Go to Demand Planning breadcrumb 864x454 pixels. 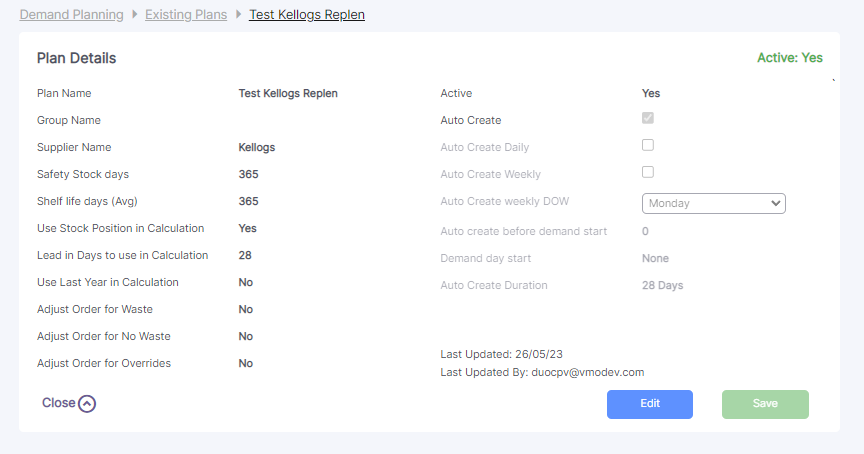(72, 15)
